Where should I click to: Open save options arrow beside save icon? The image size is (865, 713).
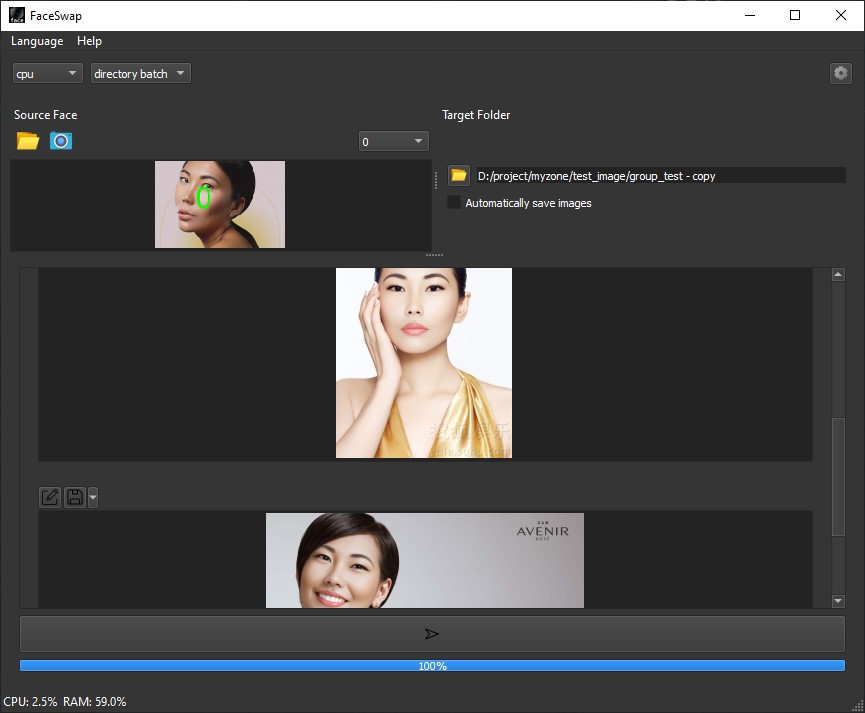click(x=93, y=497)
